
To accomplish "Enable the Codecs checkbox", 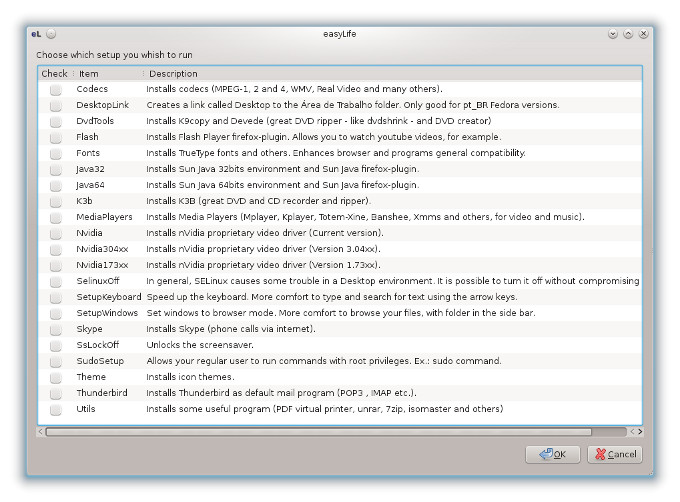I will tap(56, 89).
